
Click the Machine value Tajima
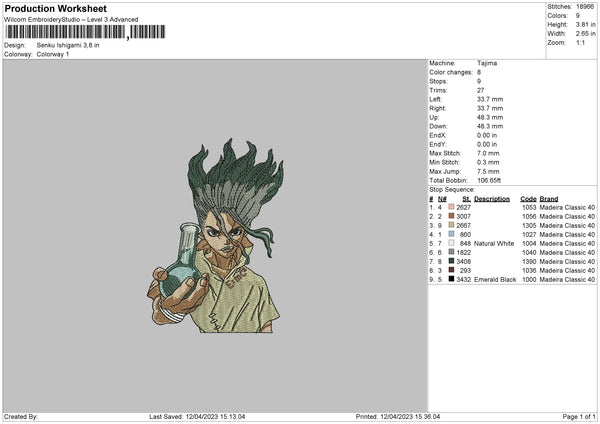point(487,63)
